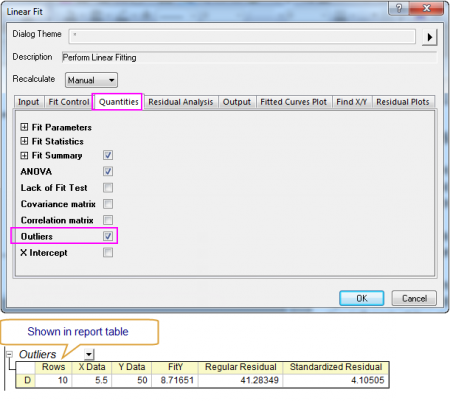
Task: Click the help question mark button
Action: tap(399, 8)
